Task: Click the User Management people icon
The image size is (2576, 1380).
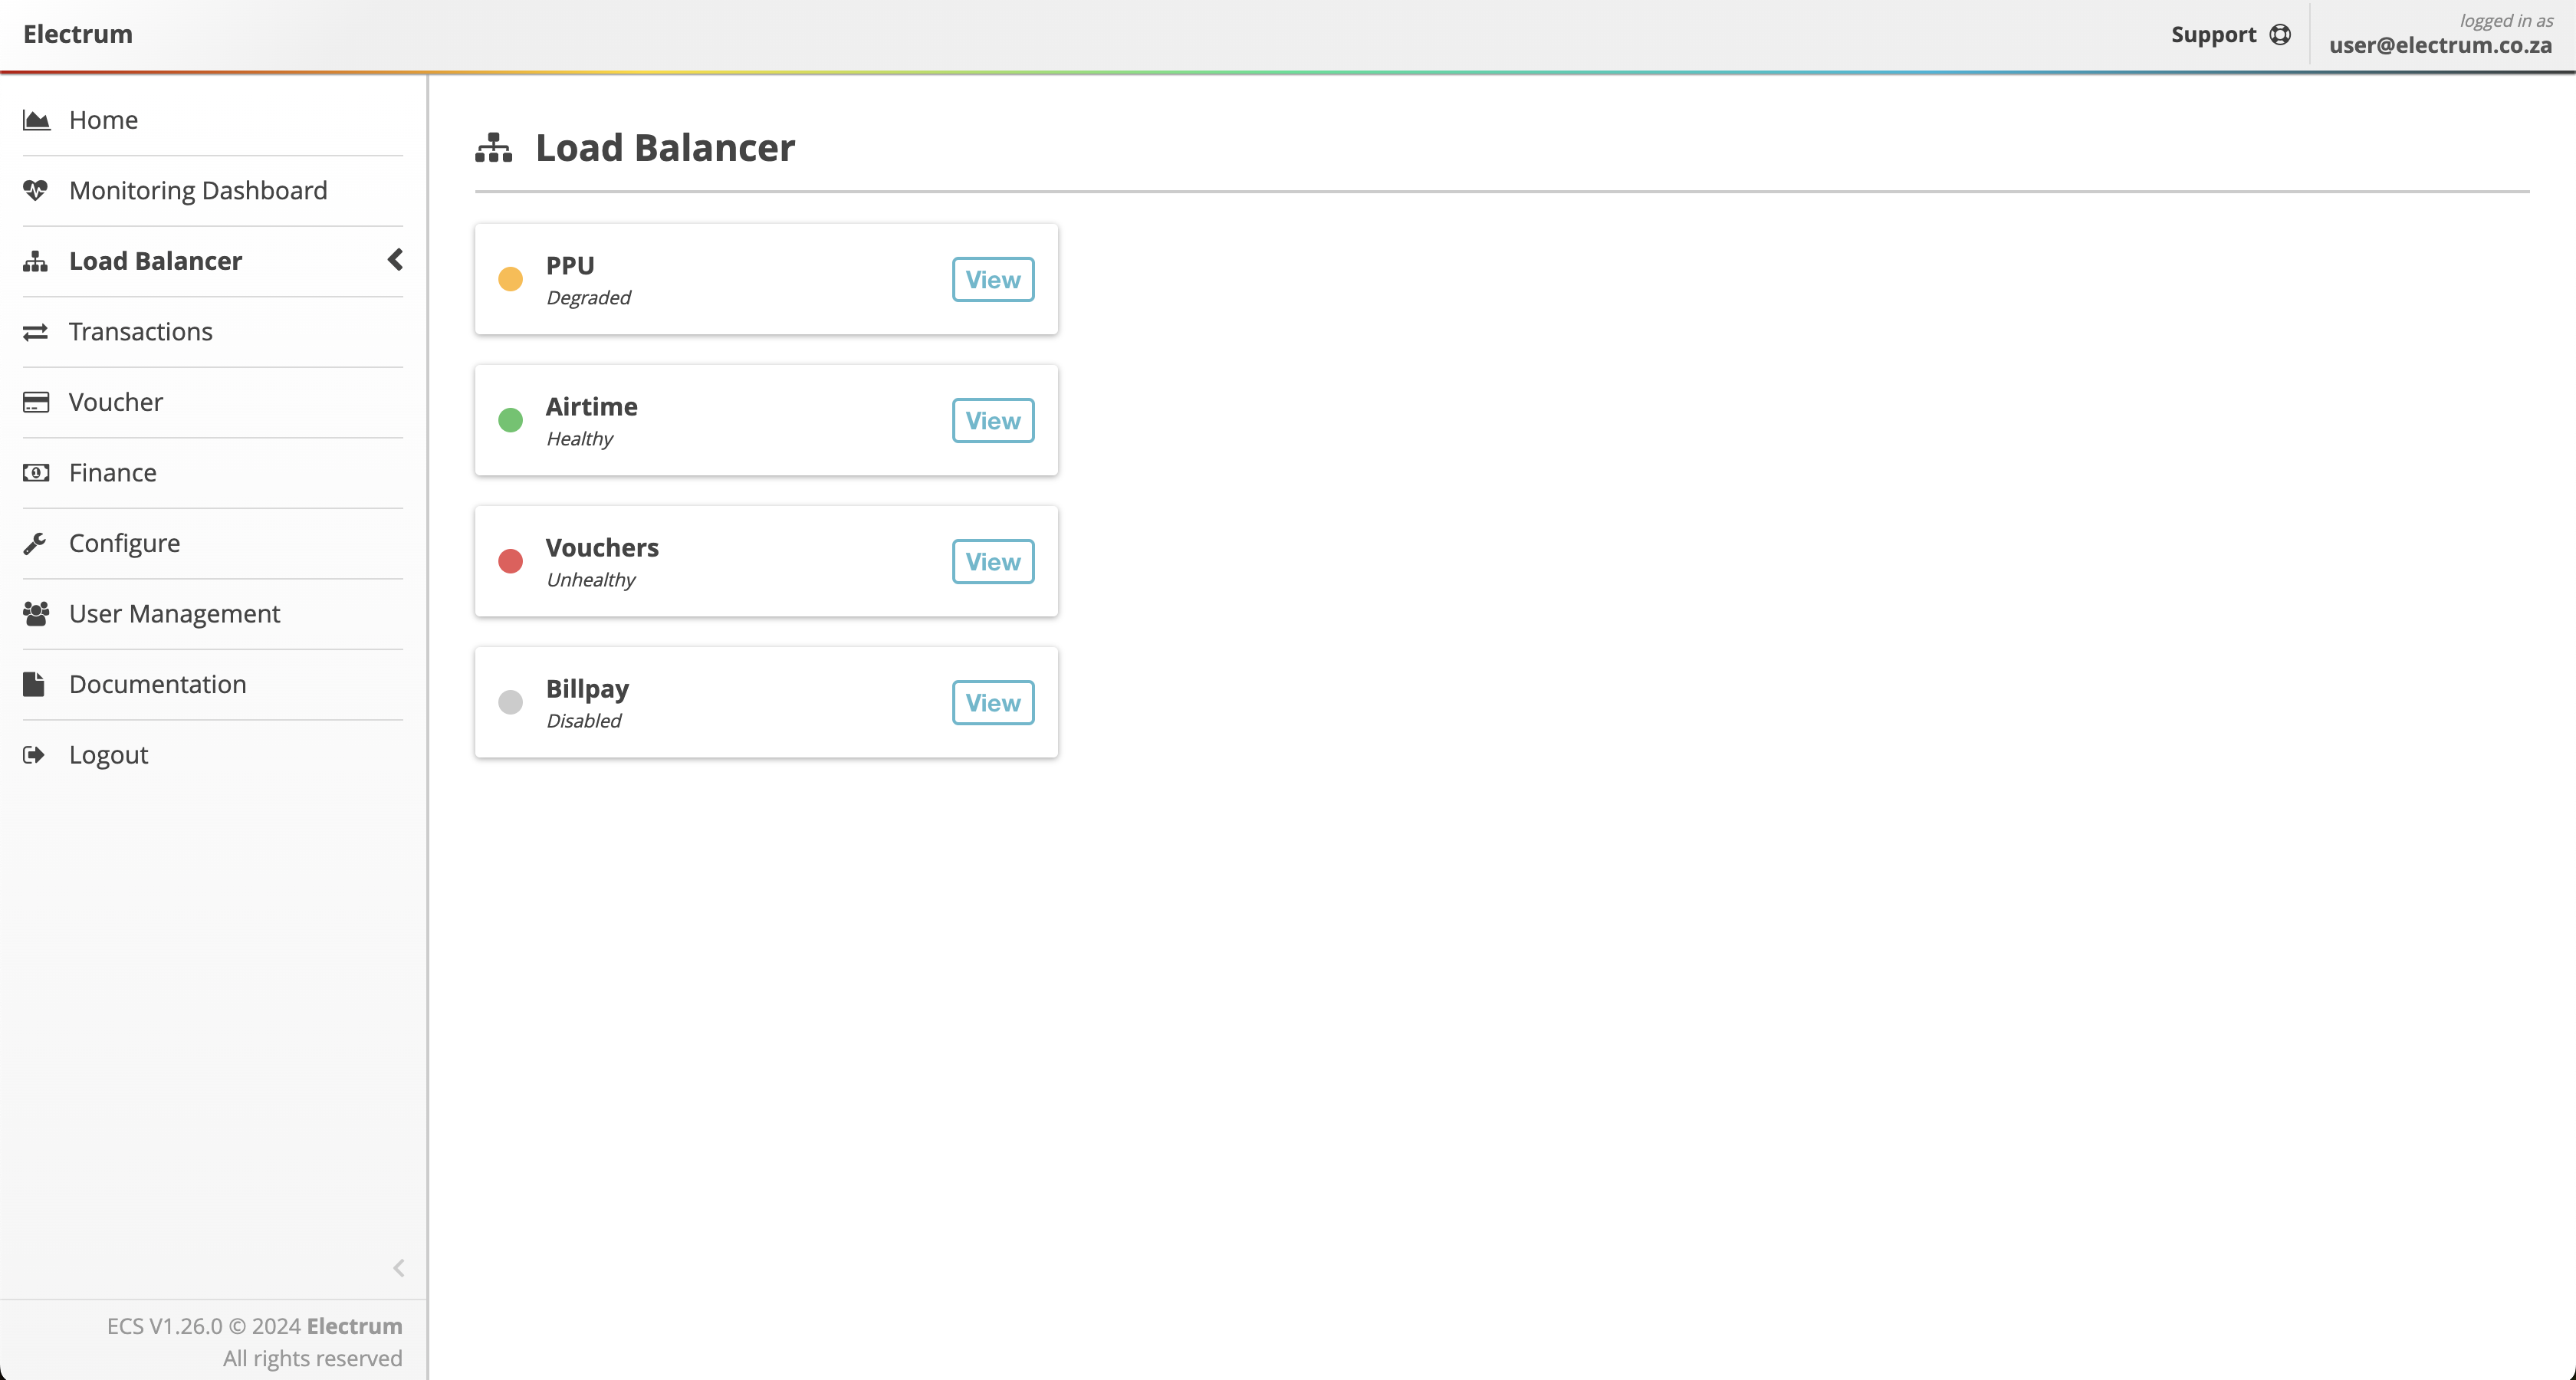Action: 36,614
